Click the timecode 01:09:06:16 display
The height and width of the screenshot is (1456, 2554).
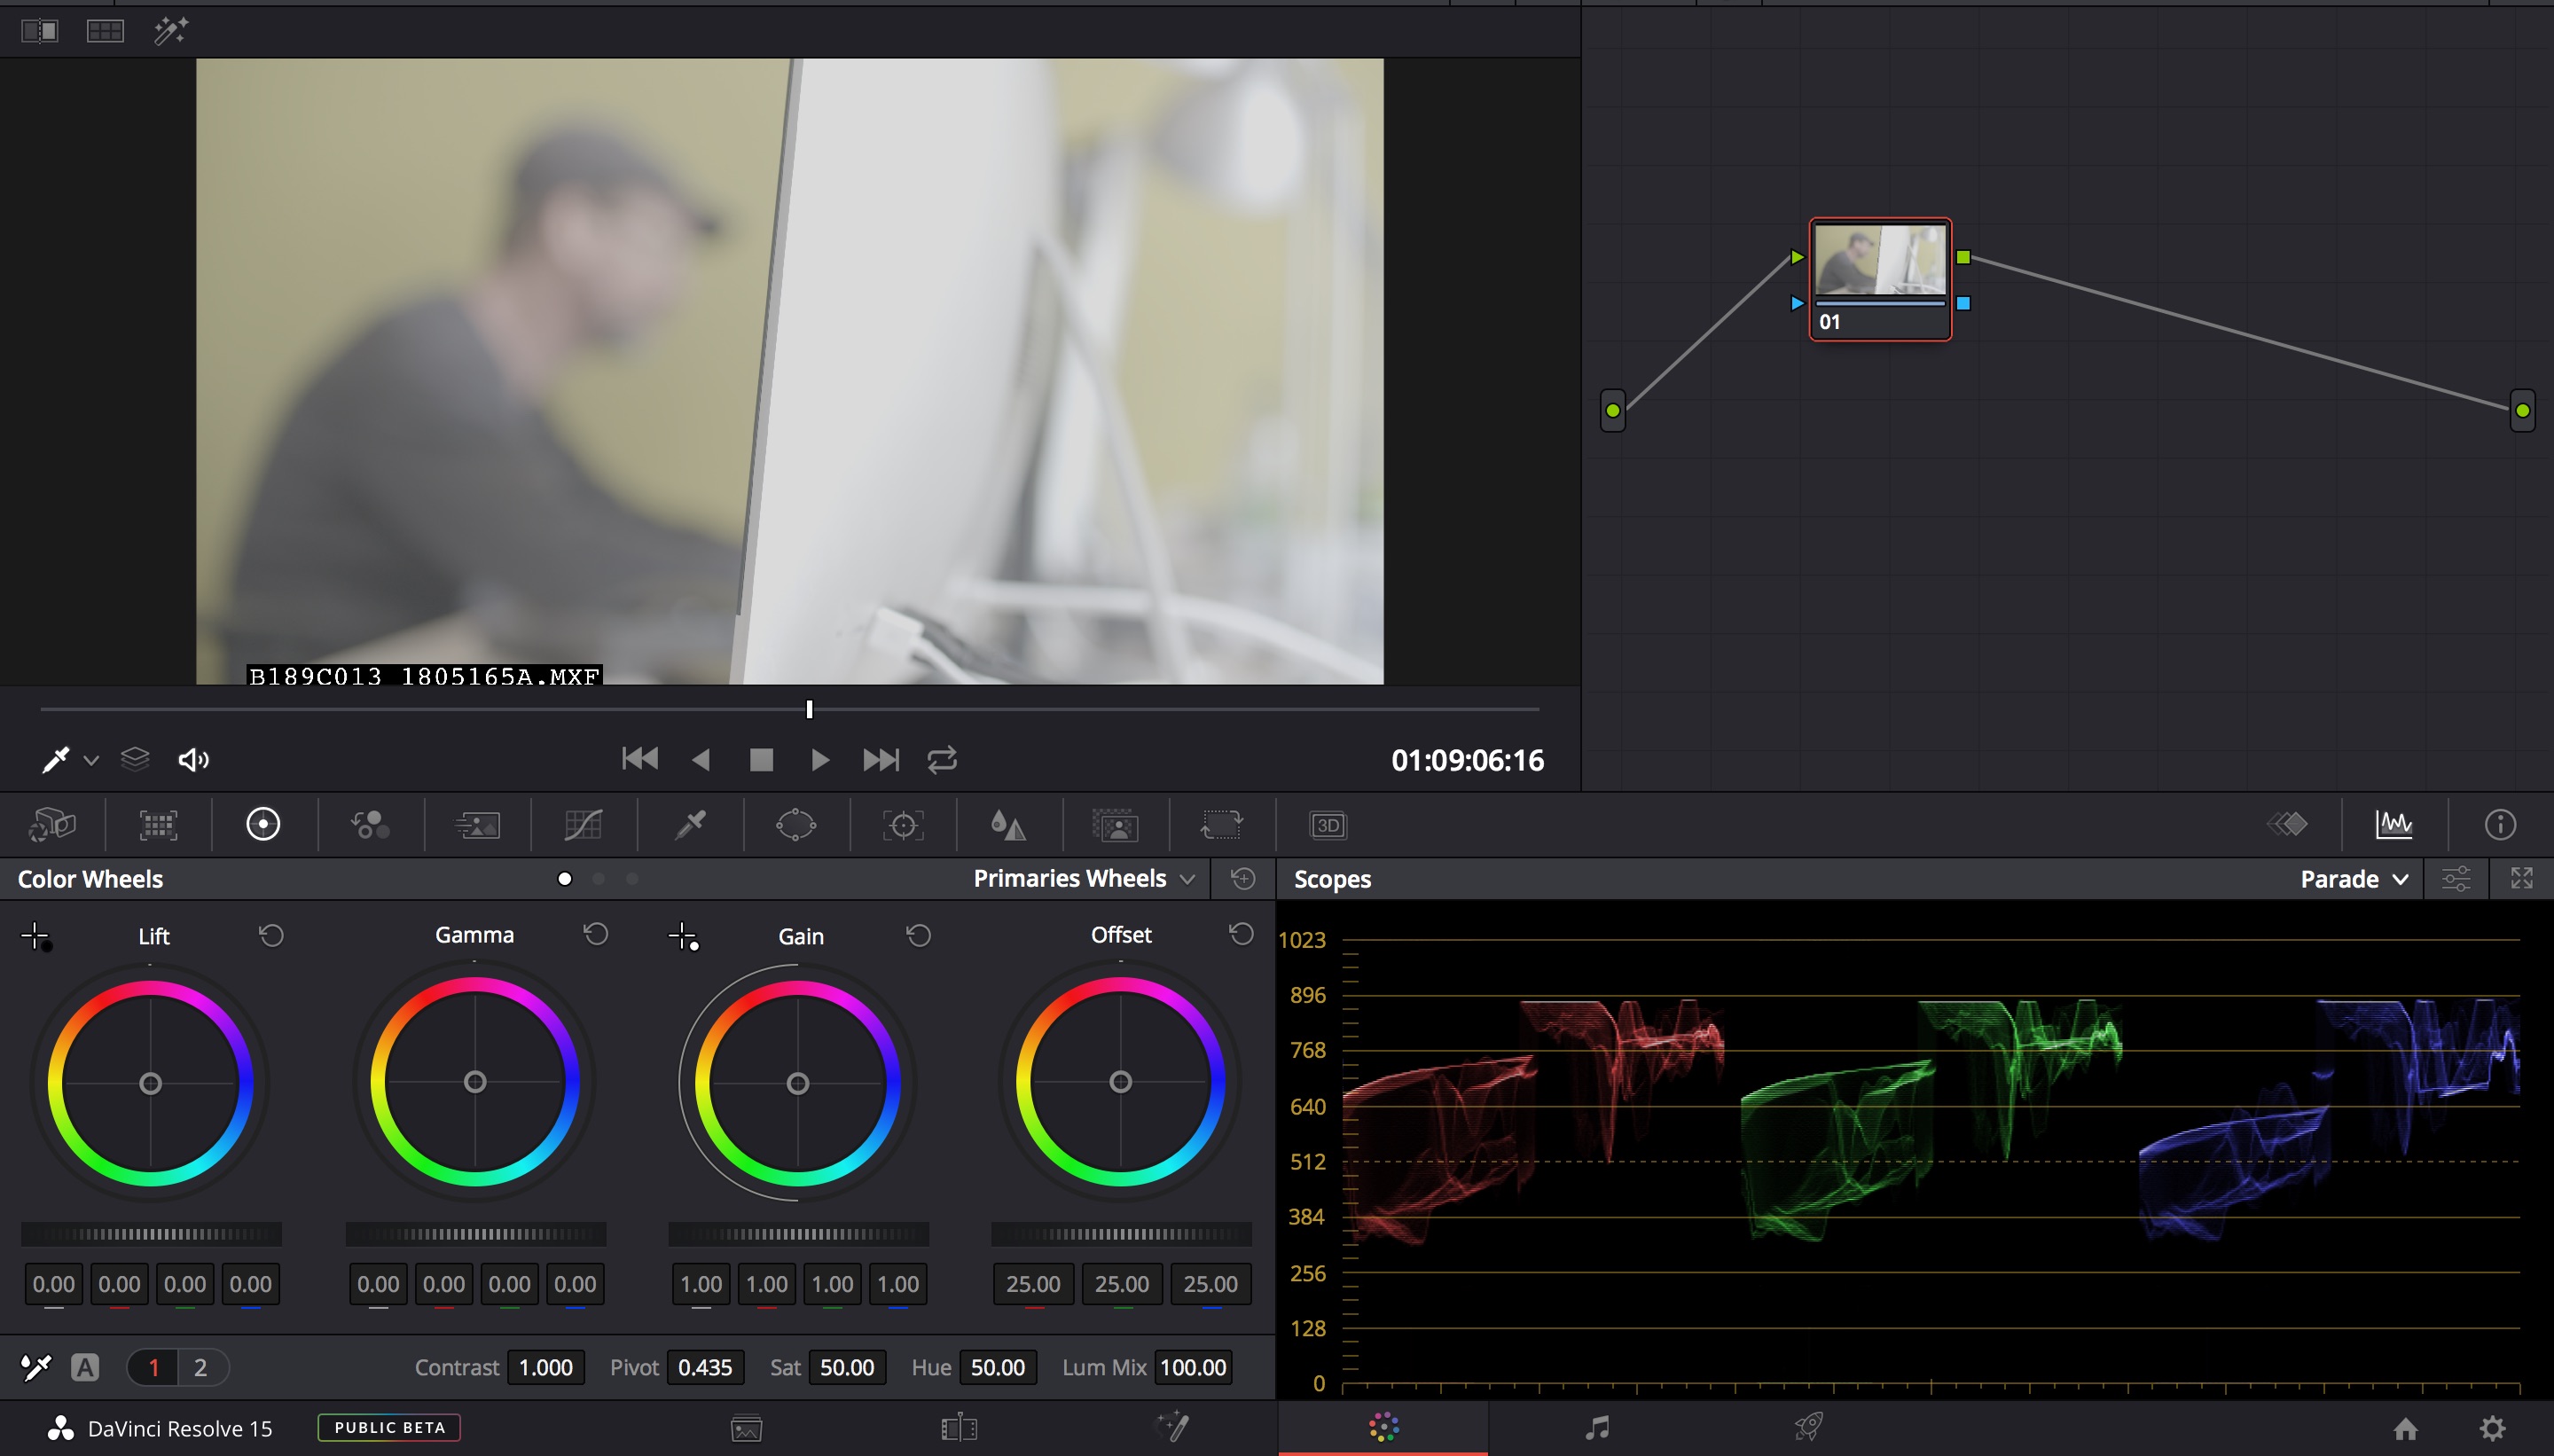(1467, 761)
